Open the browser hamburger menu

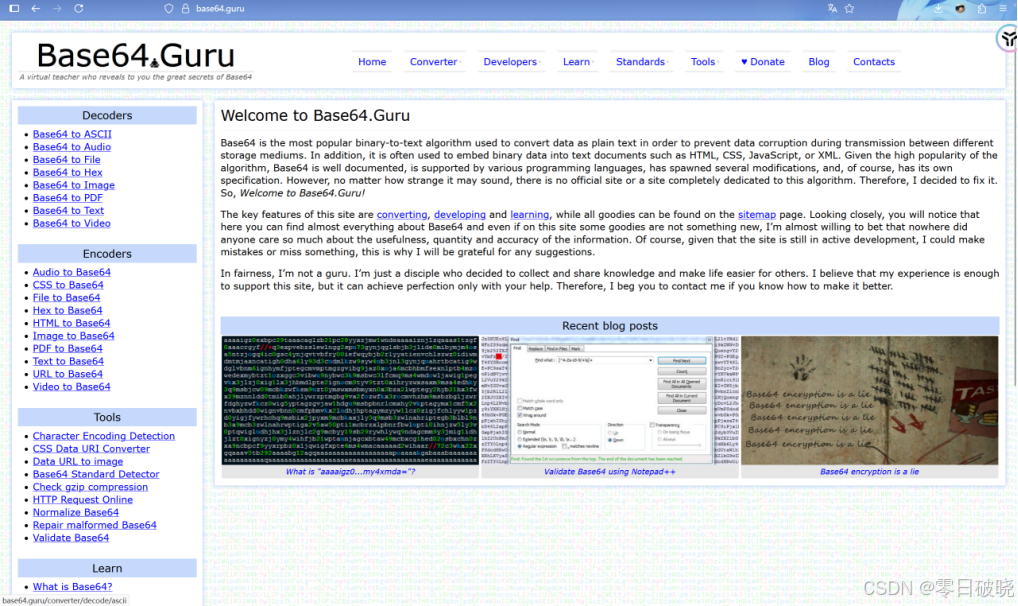[1003, 8]
